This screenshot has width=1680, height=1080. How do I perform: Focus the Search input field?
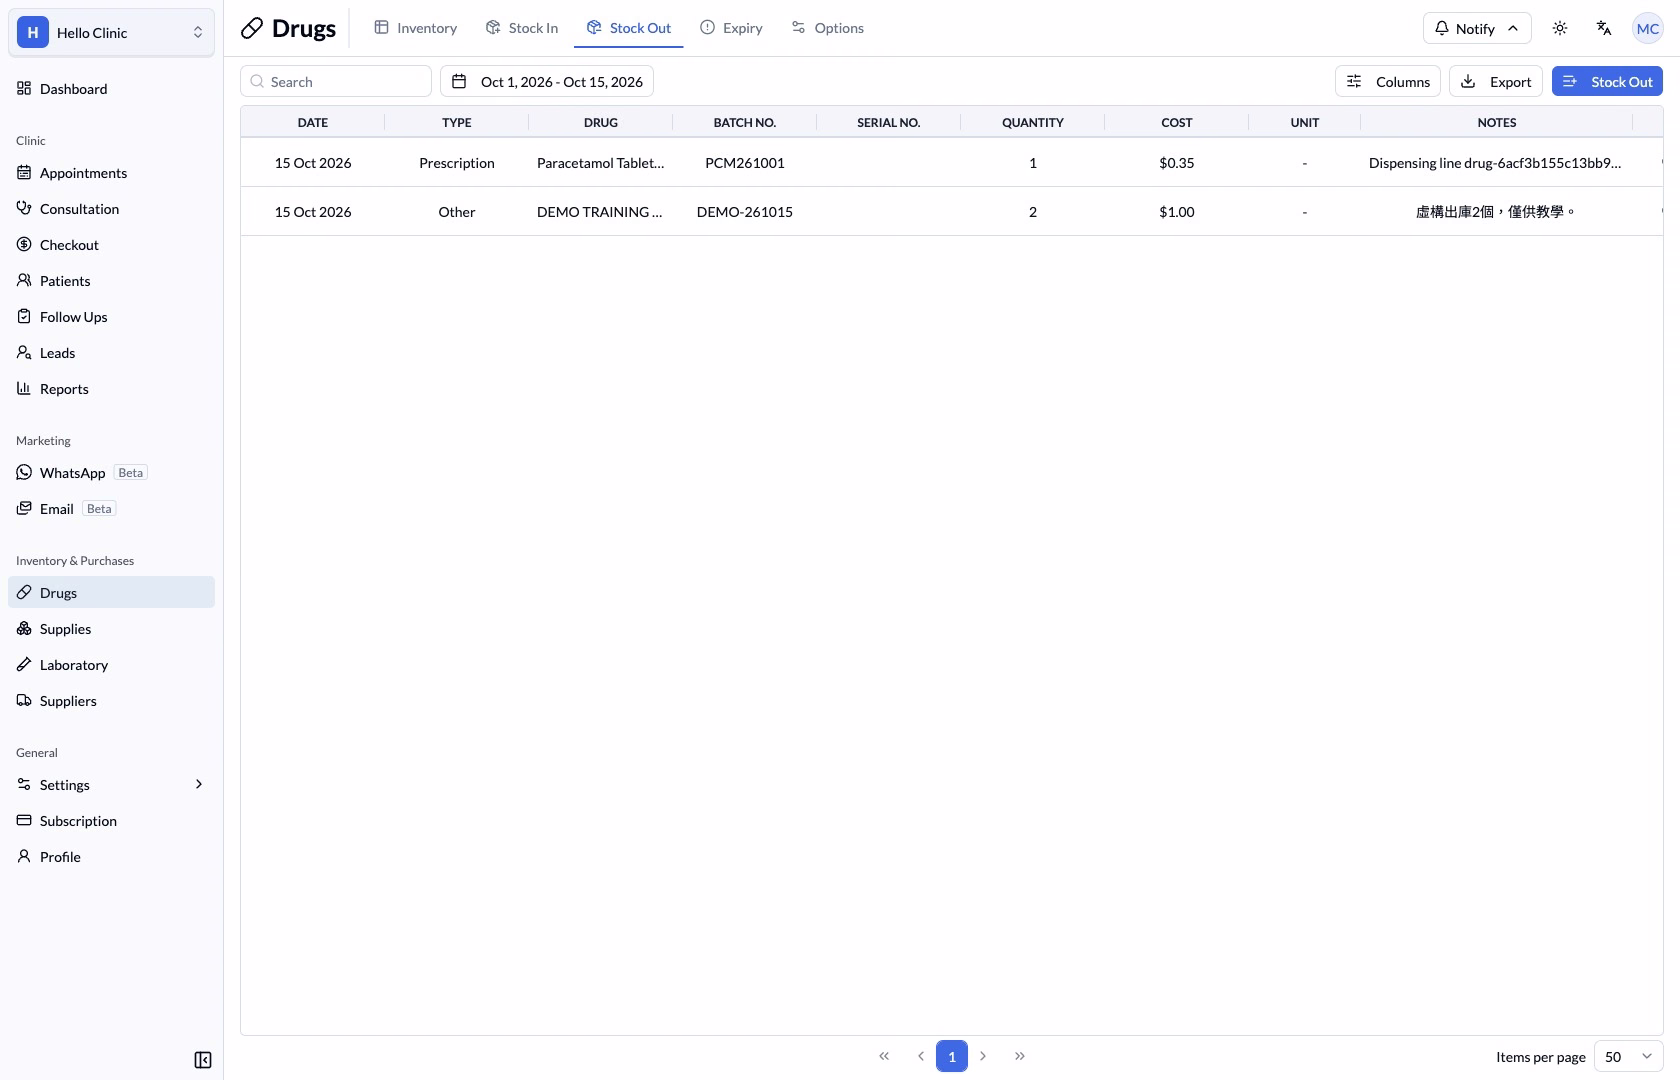tap(336, 82)
